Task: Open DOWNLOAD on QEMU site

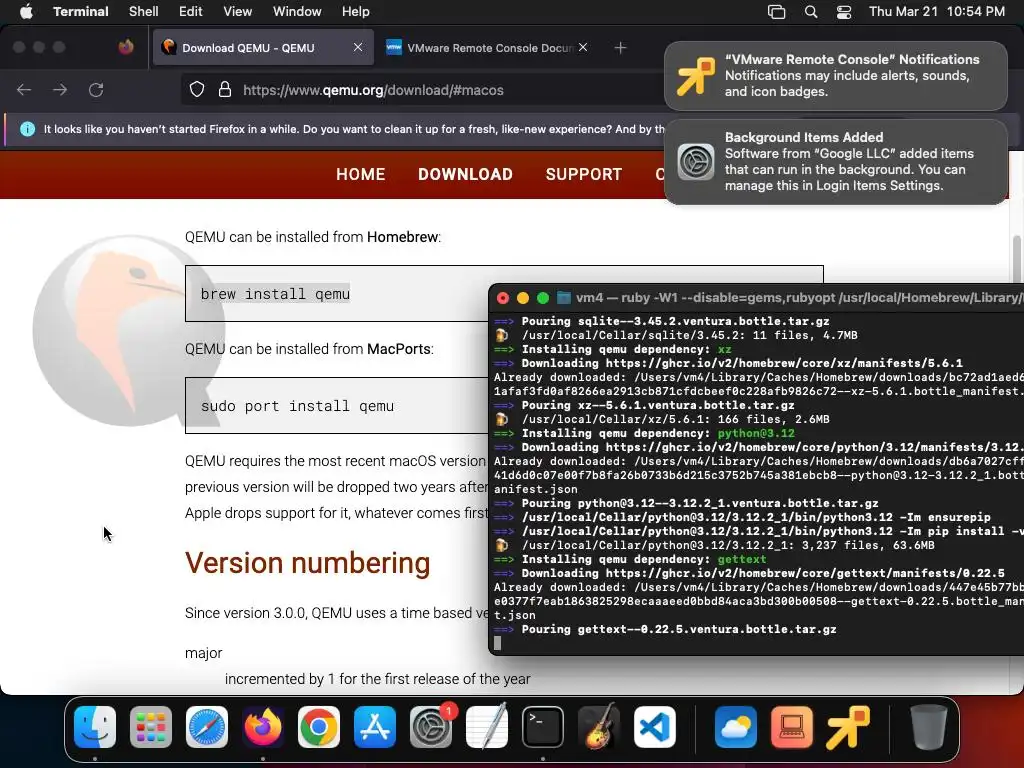Action: 465,174
